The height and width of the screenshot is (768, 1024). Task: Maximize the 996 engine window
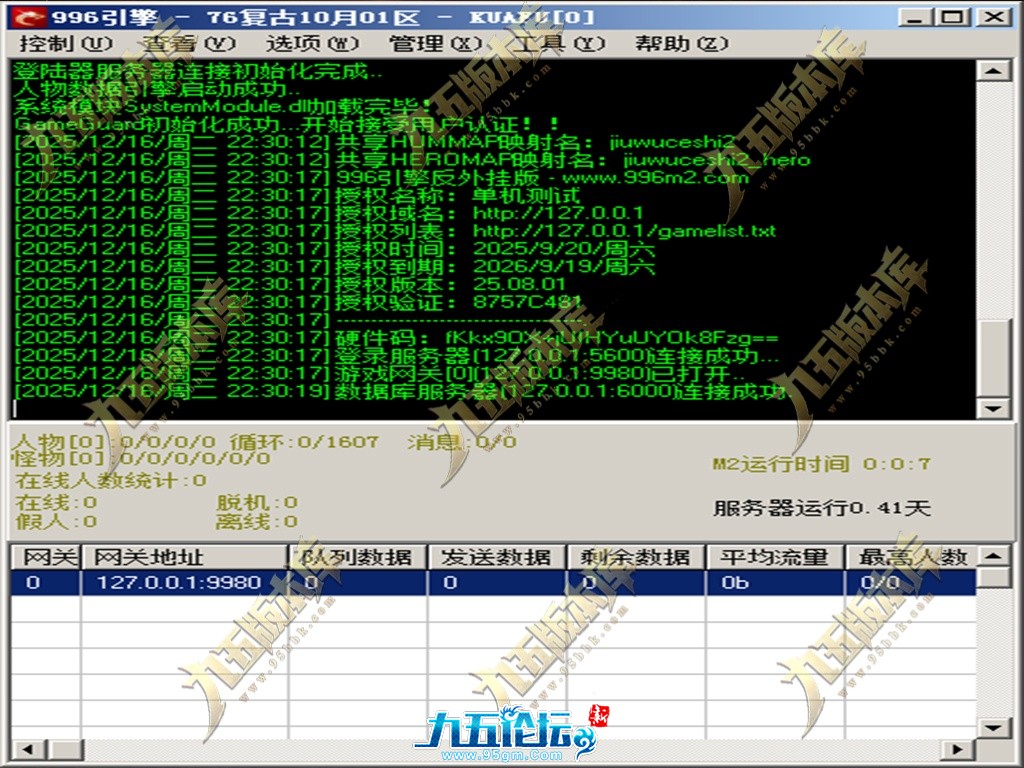(x=953, y=17)
